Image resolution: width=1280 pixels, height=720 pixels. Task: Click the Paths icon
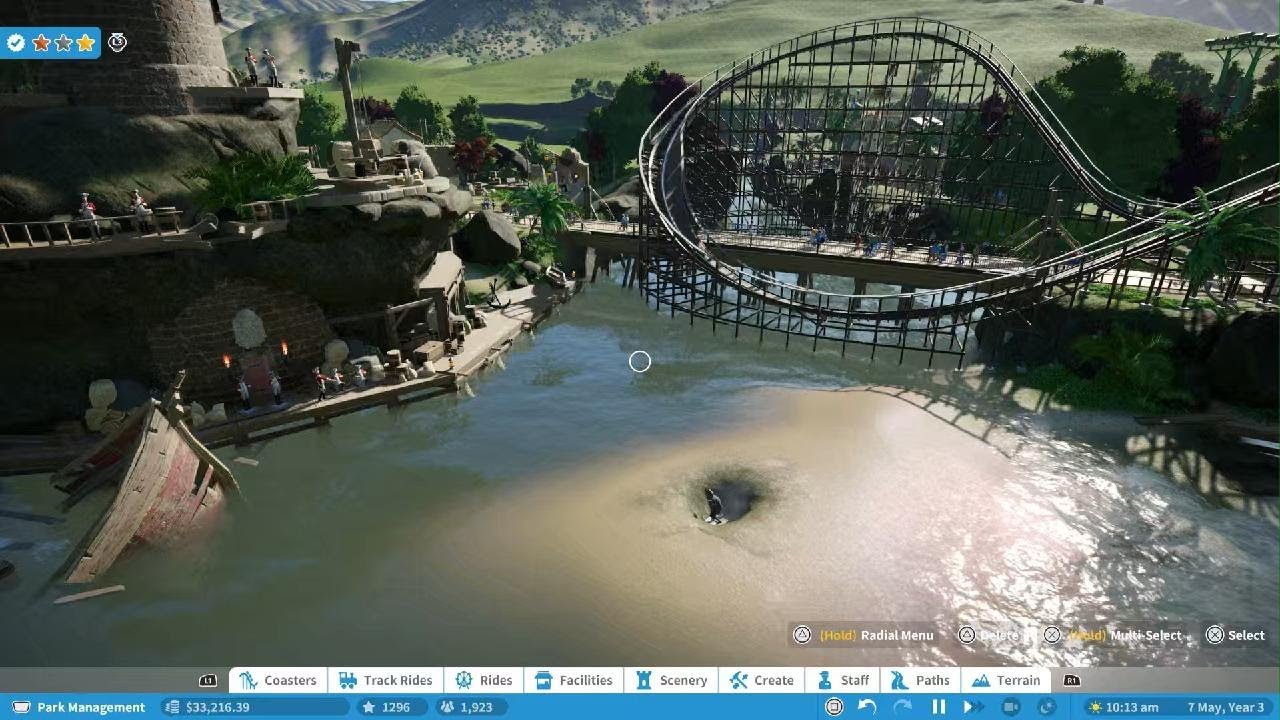899,680
